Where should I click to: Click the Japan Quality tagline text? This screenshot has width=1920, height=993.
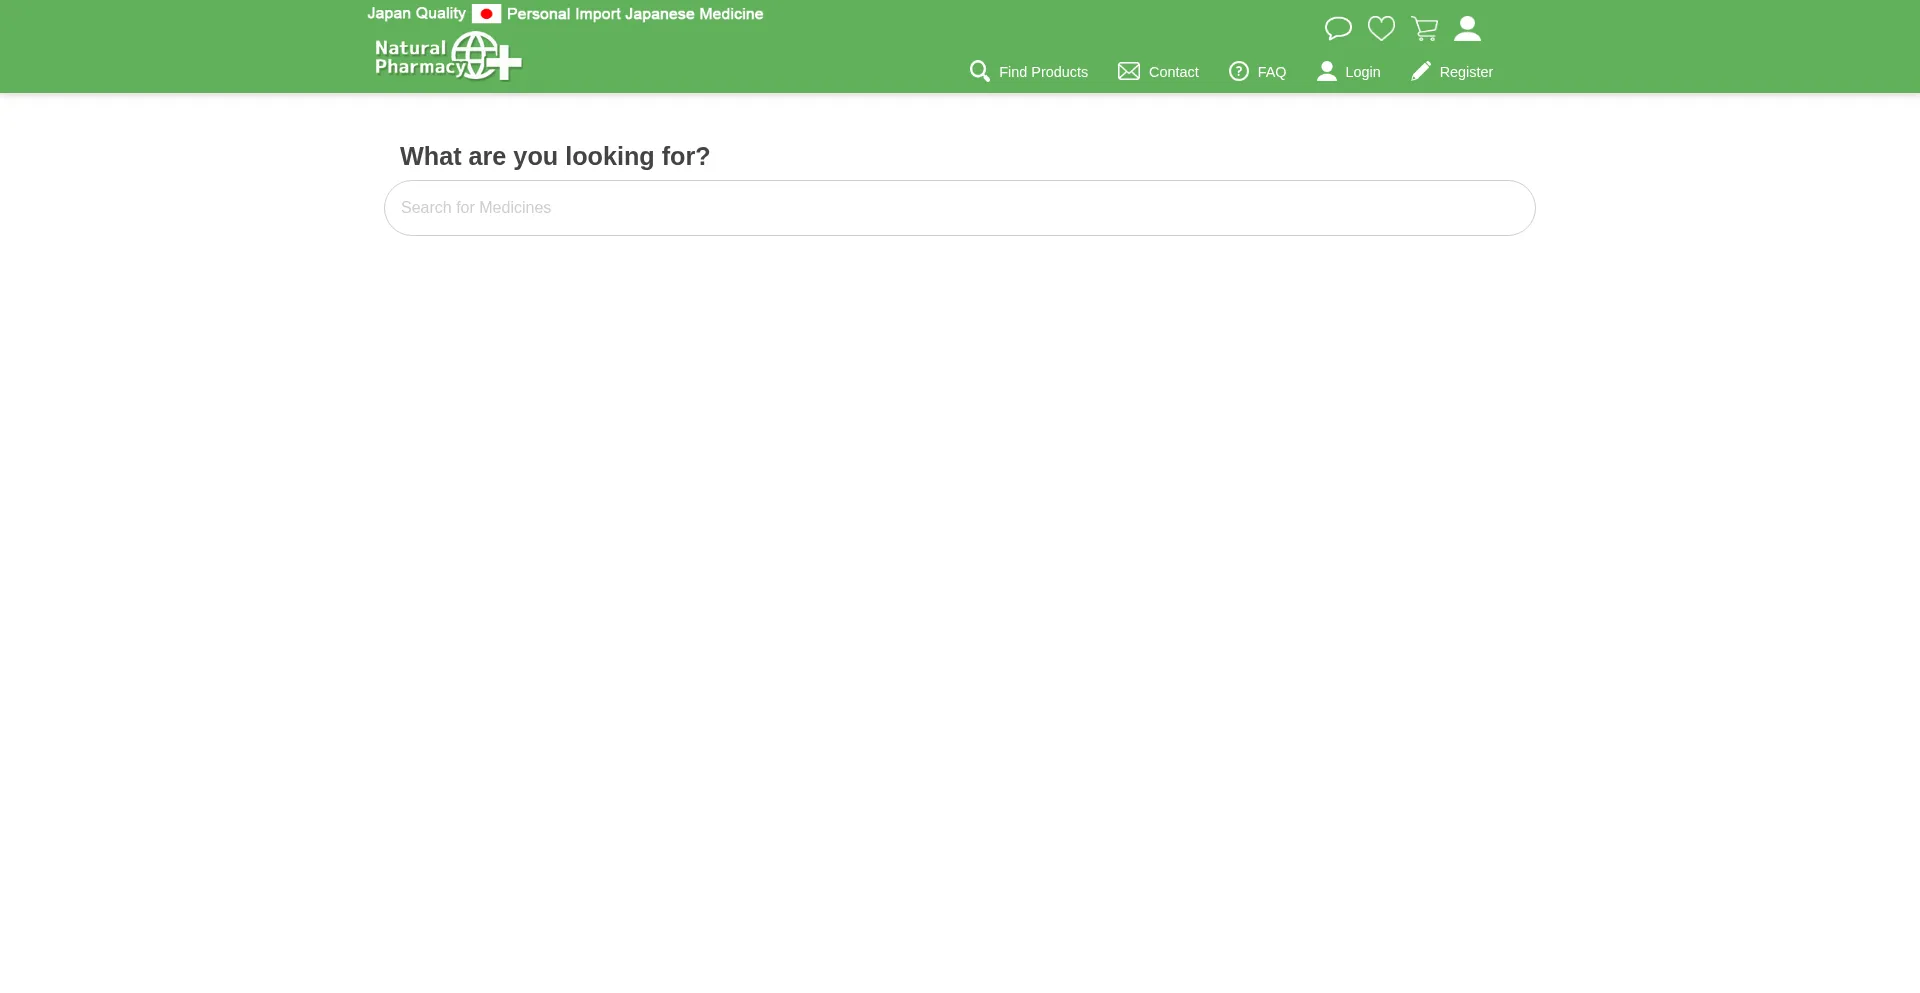[x=416, y=14]
